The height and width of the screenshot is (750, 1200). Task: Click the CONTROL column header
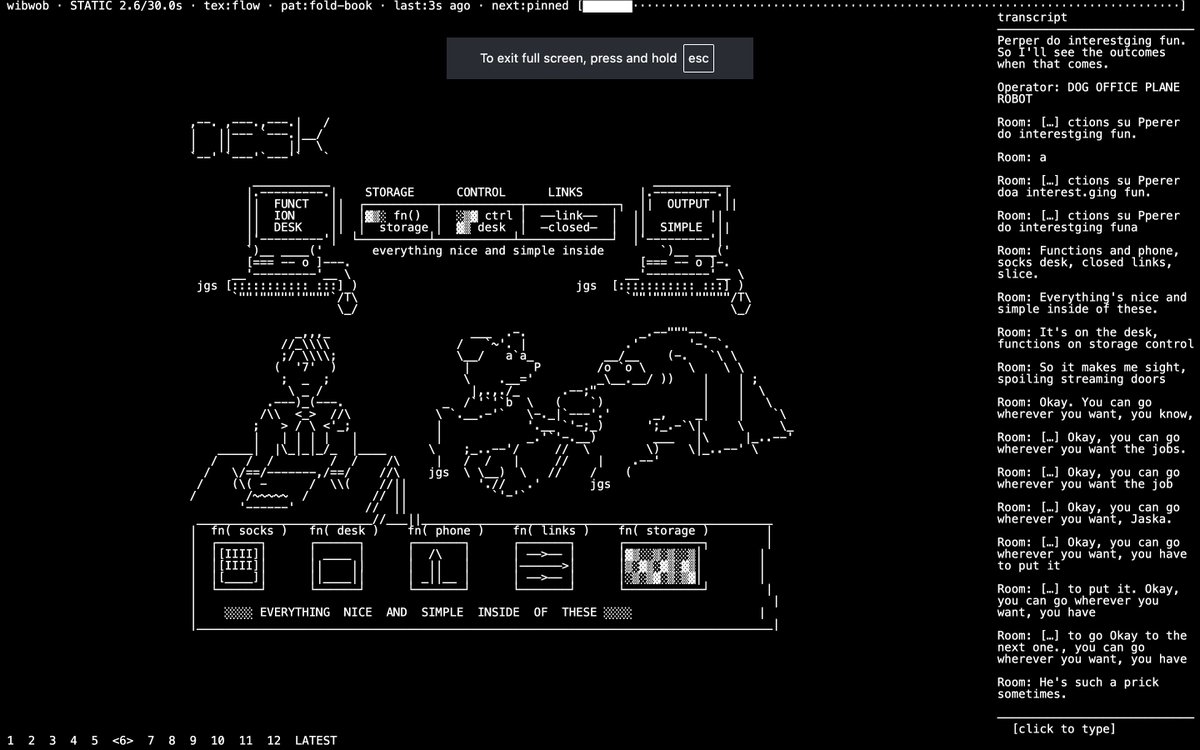click(481, 192)
